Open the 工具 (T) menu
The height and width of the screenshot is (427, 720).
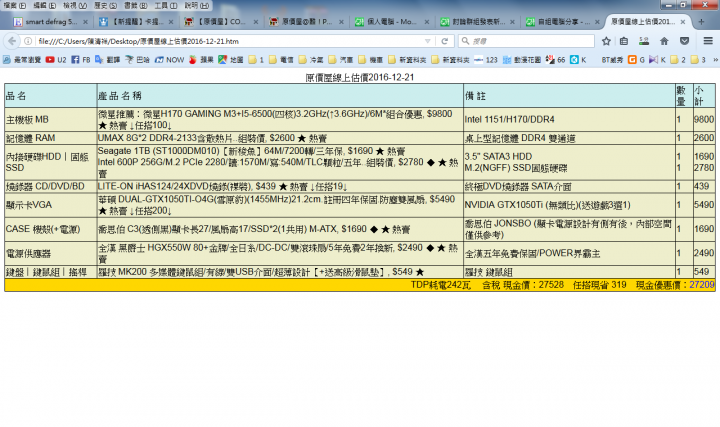(x=166, y=6)
